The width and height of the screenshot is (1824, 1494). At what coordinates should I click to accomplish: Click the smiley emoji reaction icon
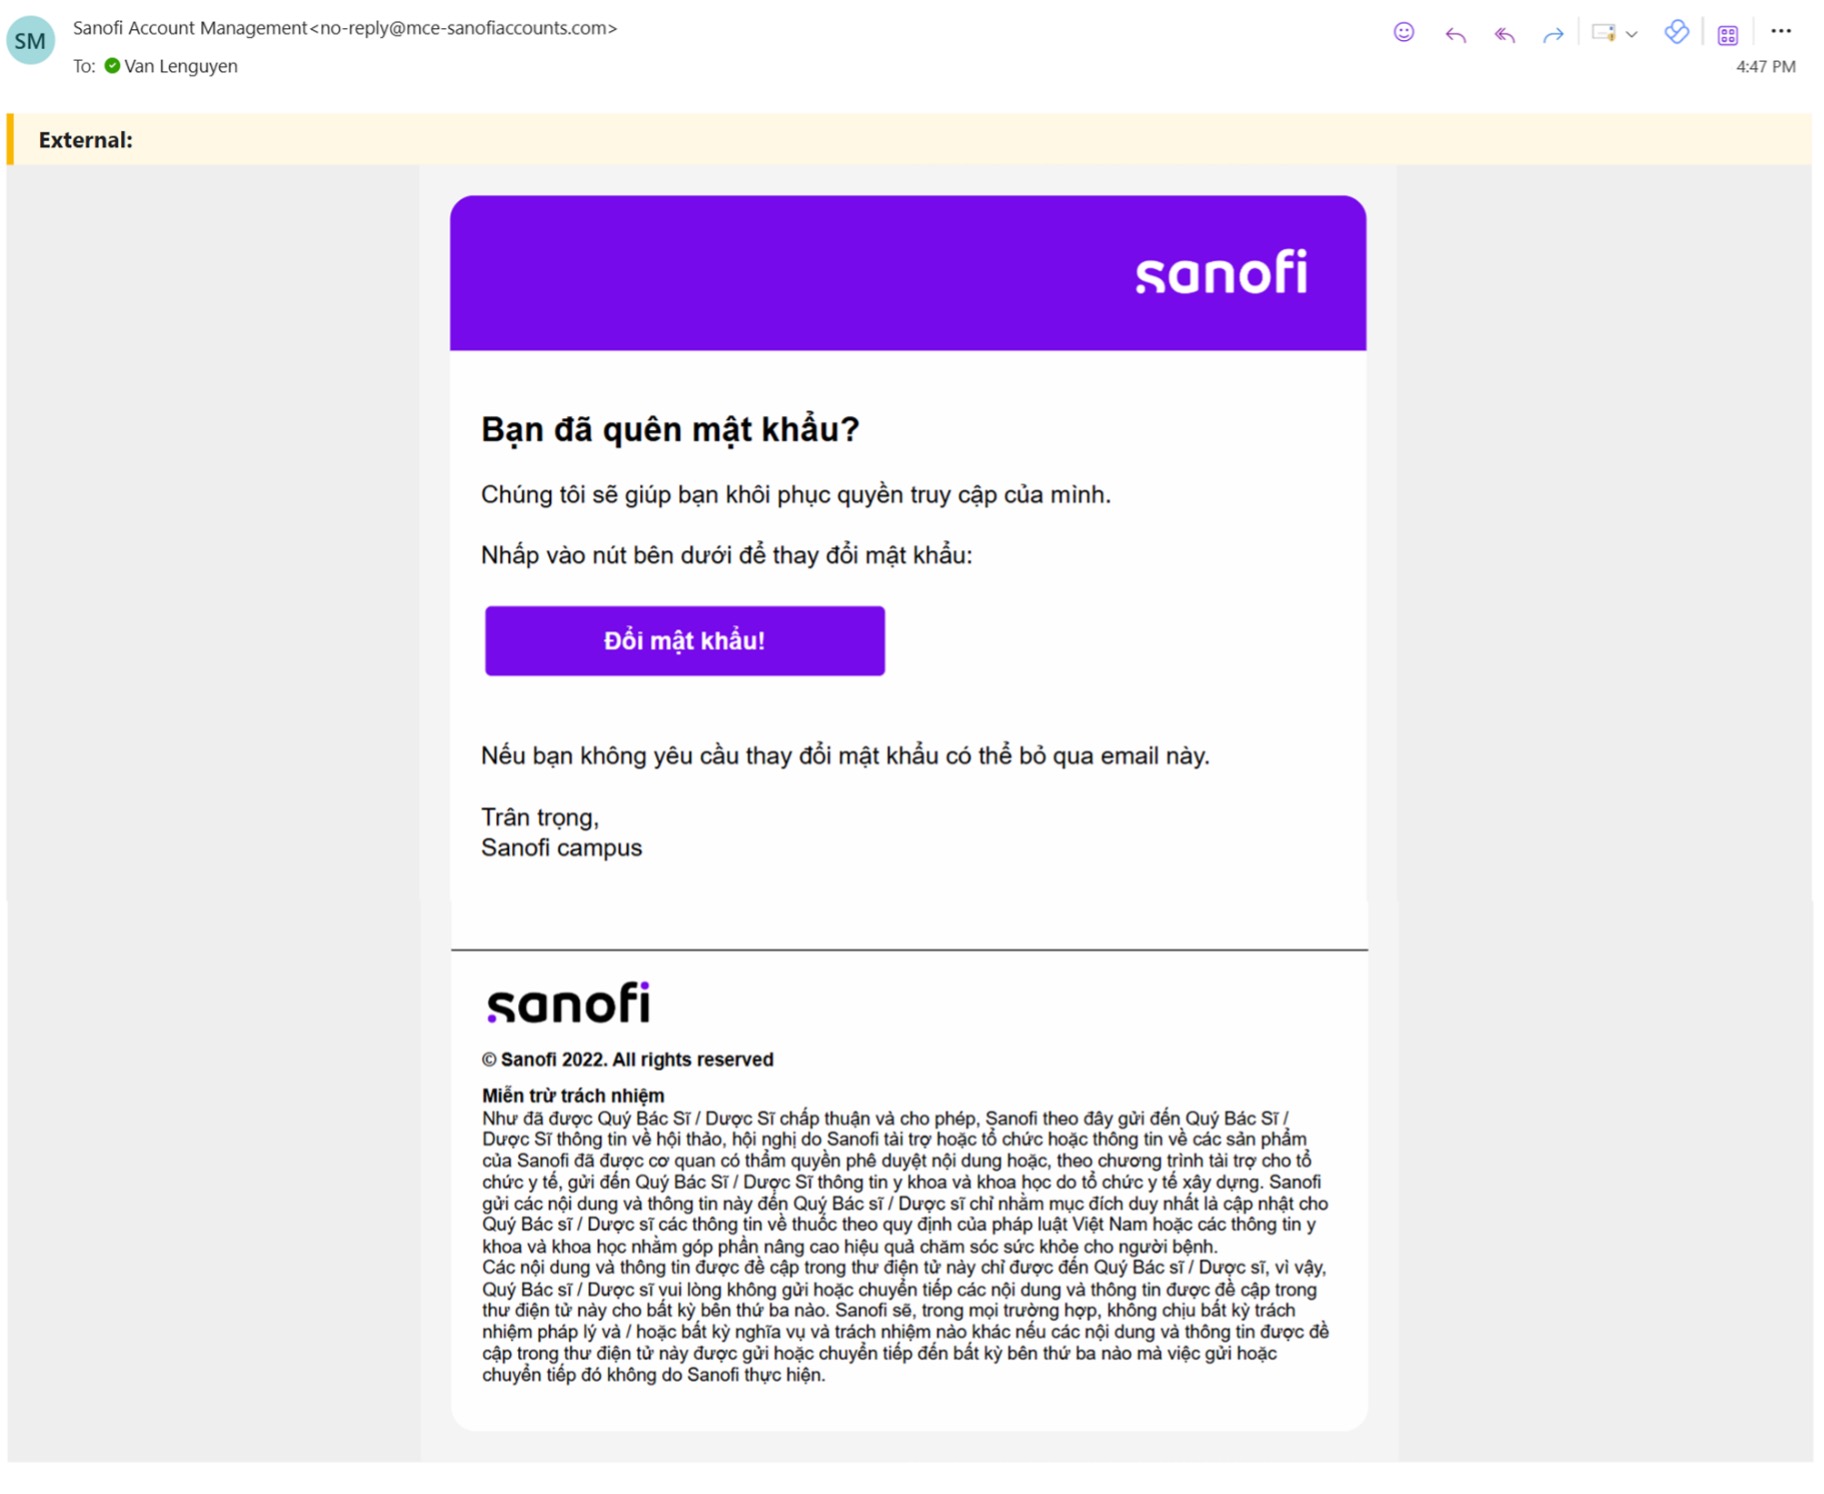click(1403, 32)
